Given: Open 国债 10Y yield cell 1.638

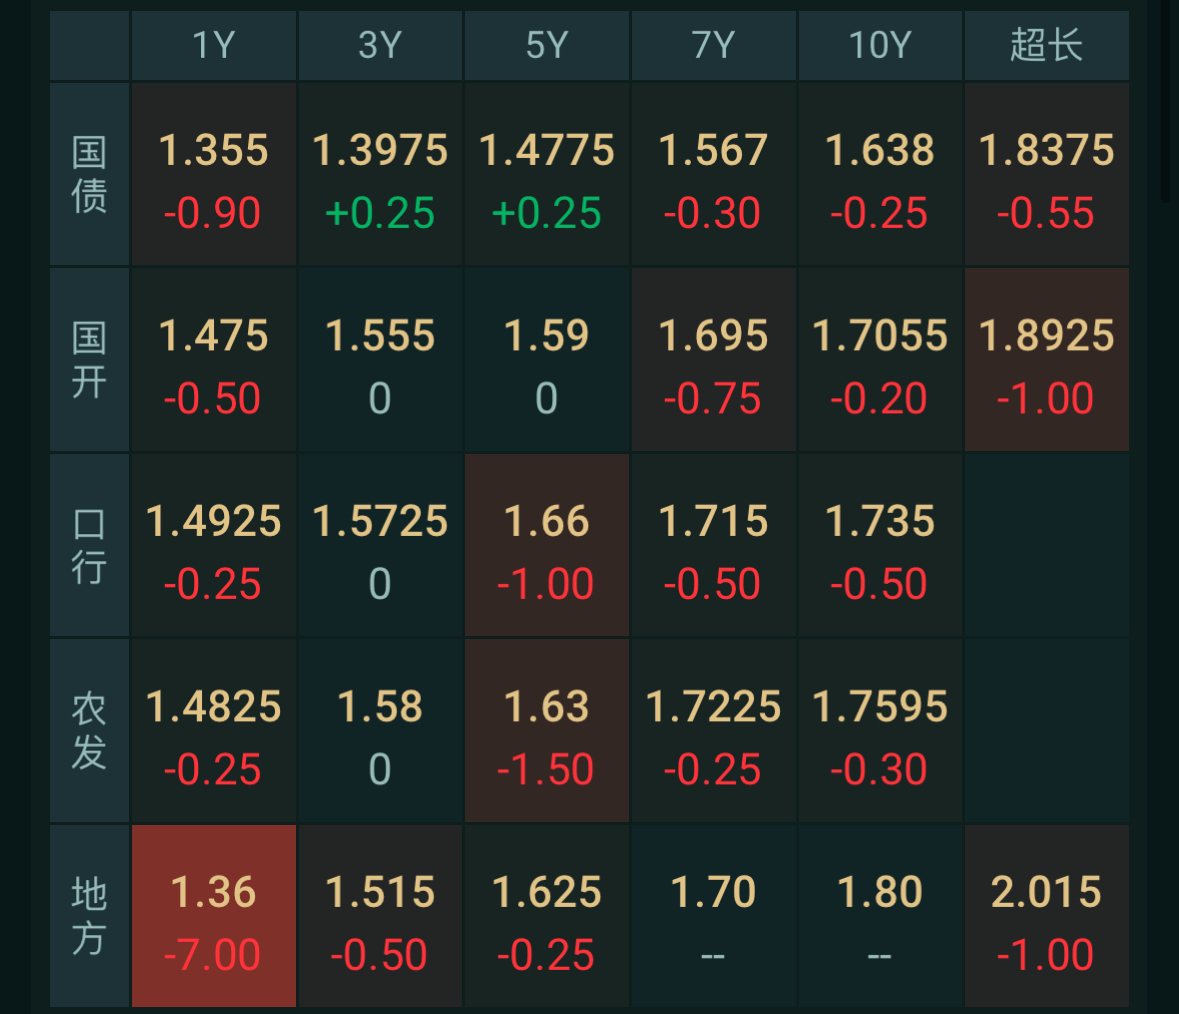Looking at the screenshot, I should click(879, 175).
